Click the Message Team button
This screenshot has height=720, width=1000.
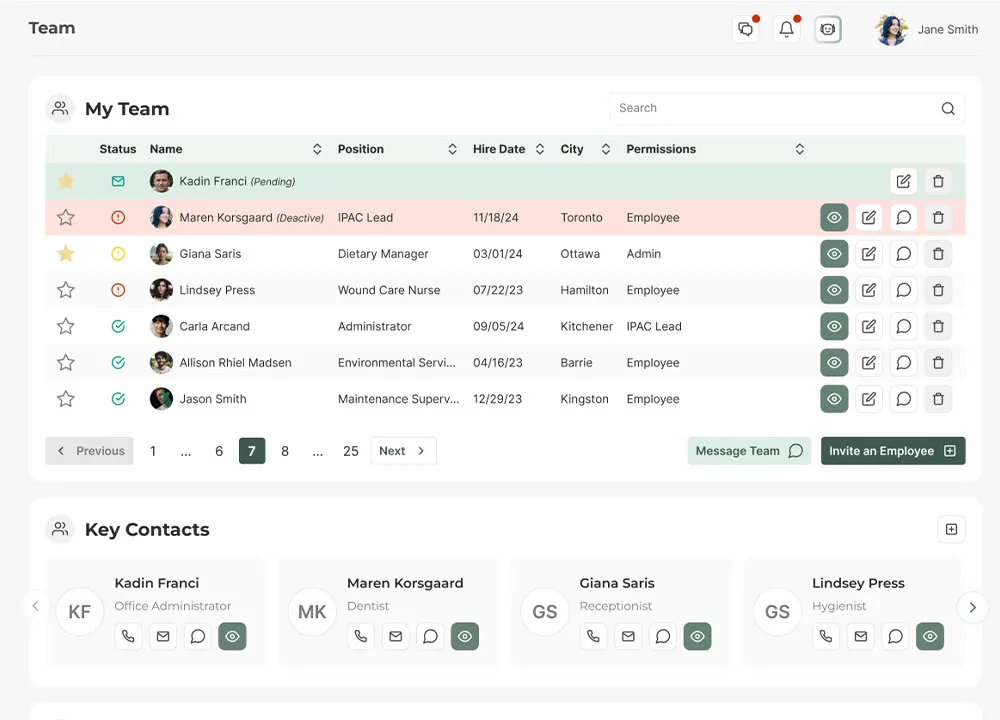[748, 451]
